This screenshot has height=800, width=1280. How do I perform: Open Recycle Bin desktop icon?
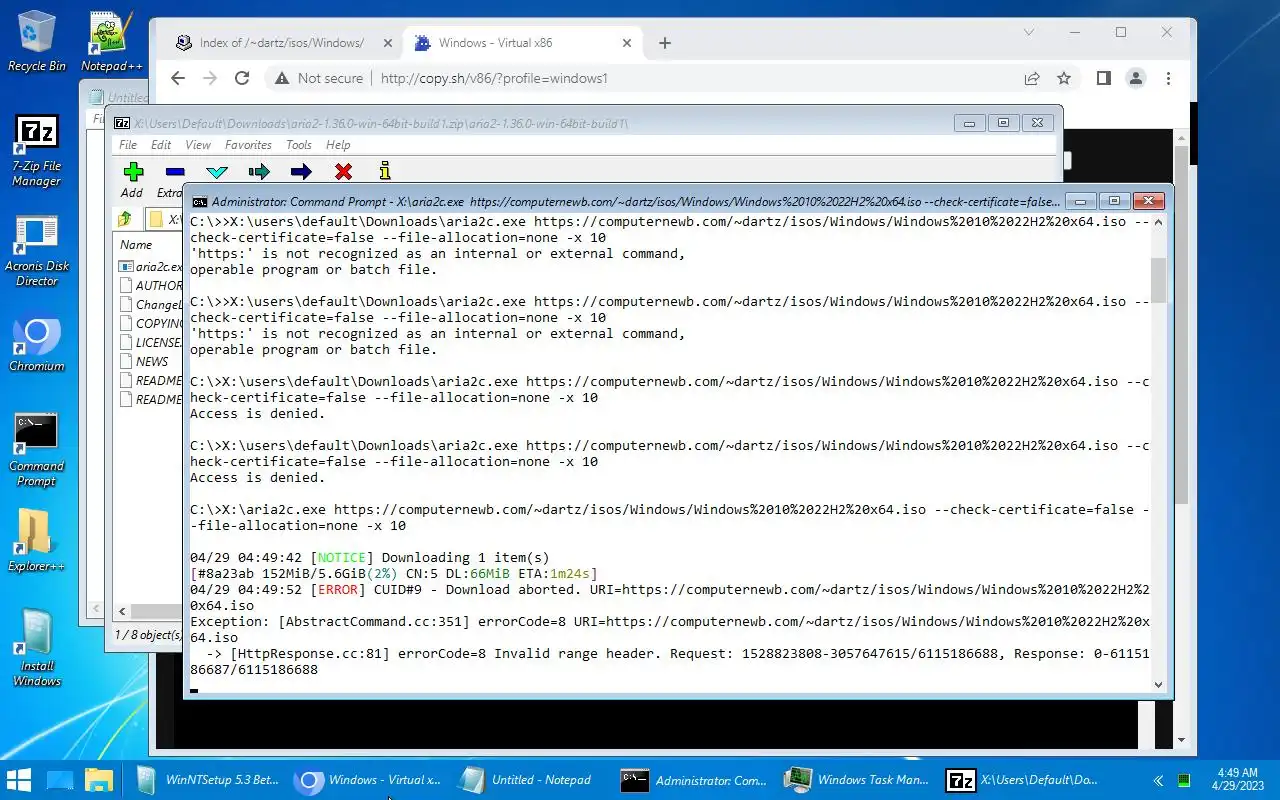pos(37,42)
